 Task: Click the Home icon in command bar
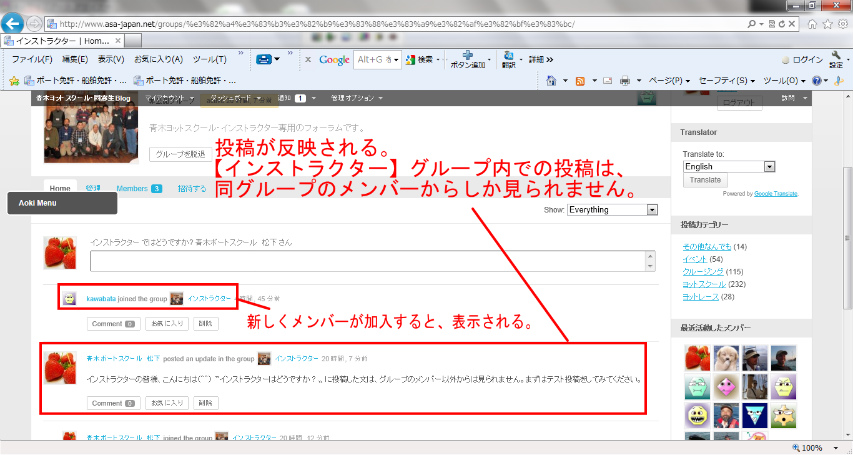pyautogui.click(x=551, y=81)
